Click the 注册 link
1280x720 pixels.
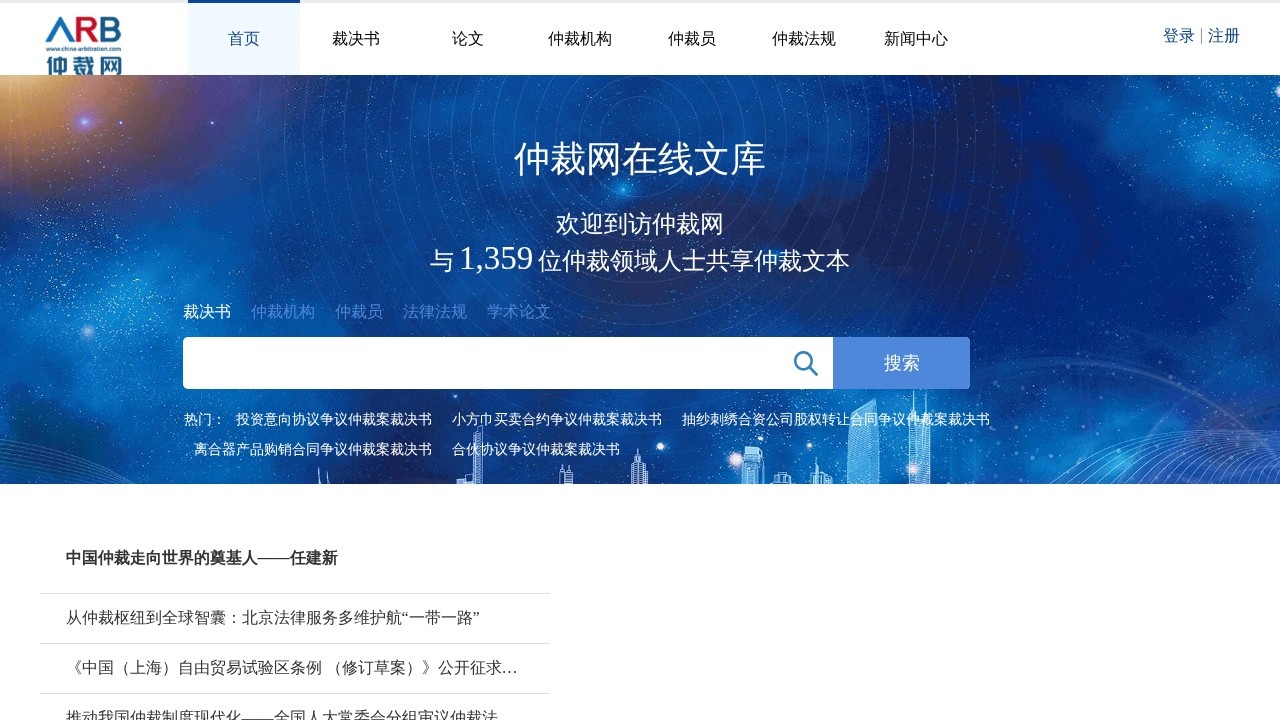[x=1224, y=36]
